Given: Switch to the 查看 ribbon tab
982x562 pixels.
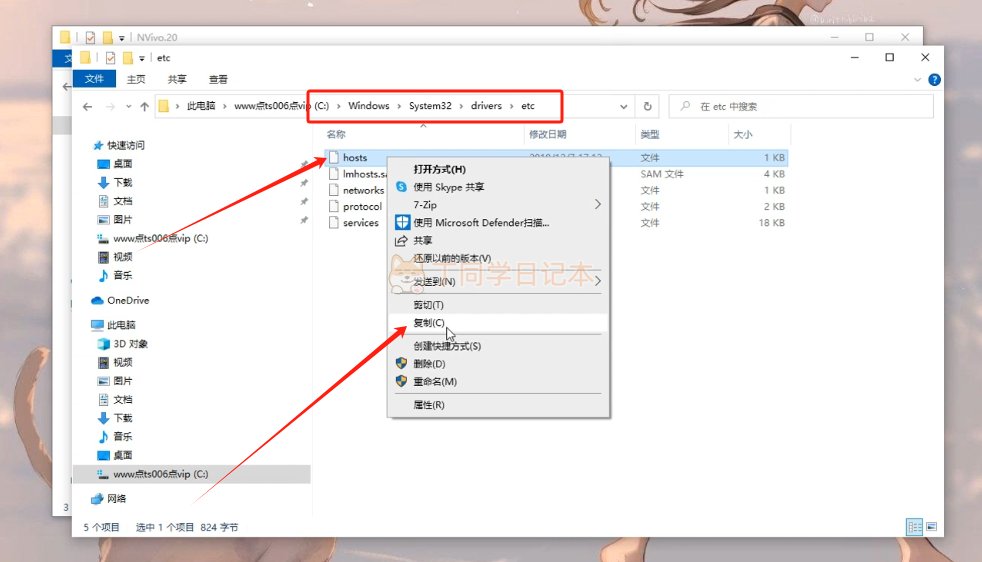Looking at the screenshot, I should (x=219, y=79).
